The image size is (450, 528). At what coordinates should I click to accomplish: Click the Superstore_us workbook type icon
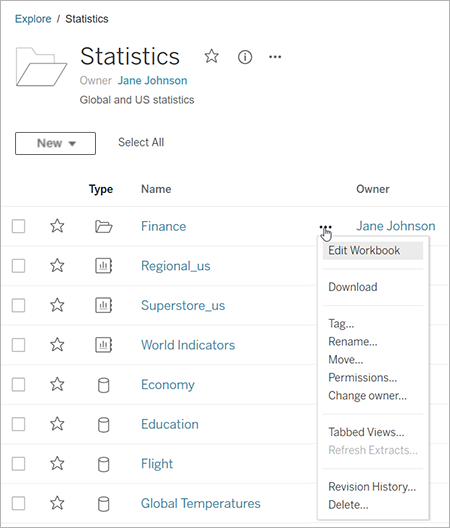(103, 305)
